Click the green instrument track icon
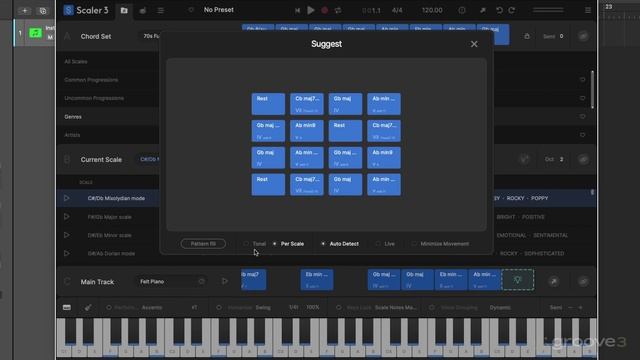 click(x=36, y=33)
